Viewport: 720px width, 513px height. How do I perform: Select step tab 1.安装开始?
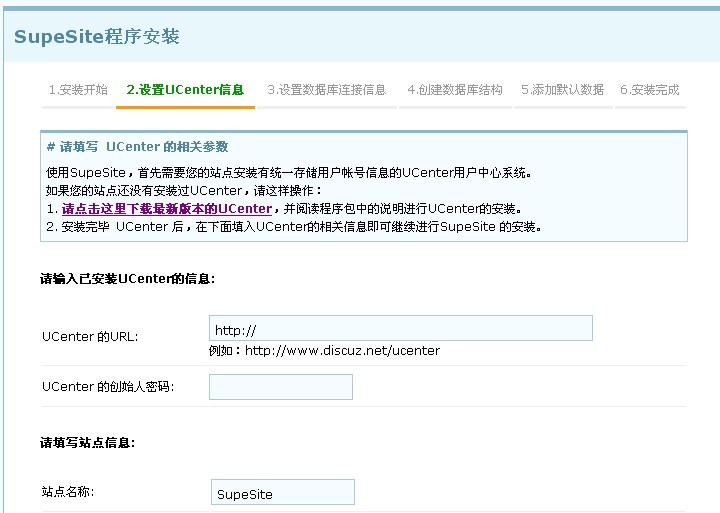(x=78, y=90)
